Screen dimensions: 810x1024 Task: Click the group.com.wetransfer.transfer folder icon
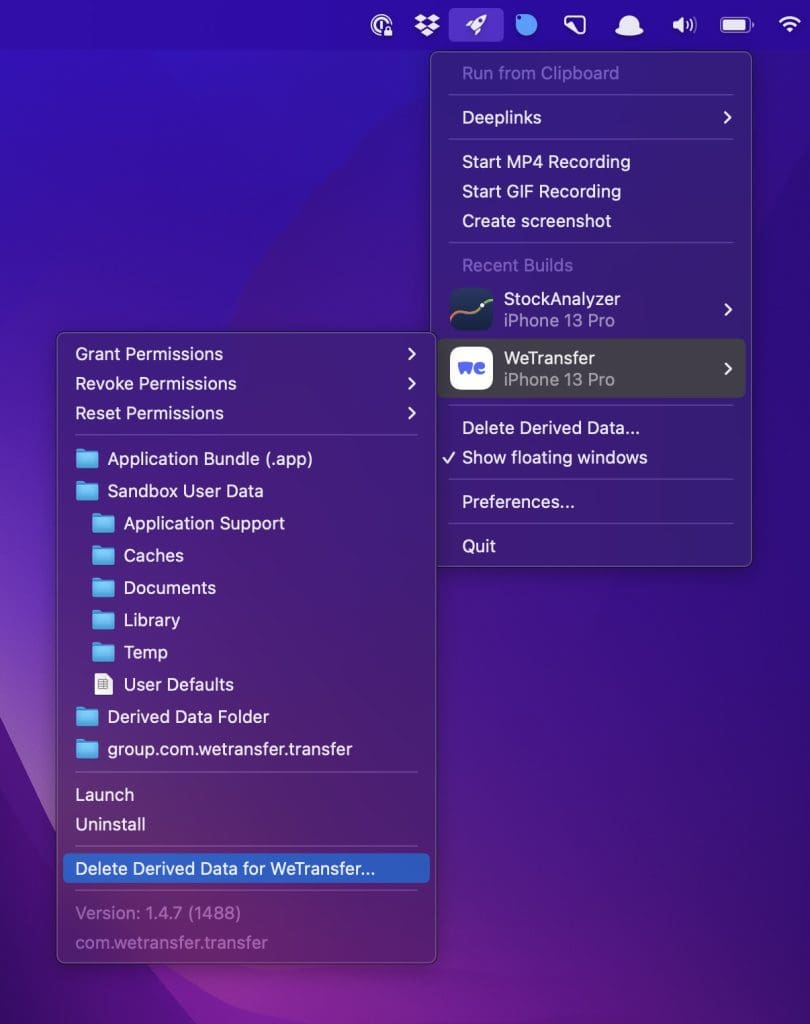click(87, 749)
